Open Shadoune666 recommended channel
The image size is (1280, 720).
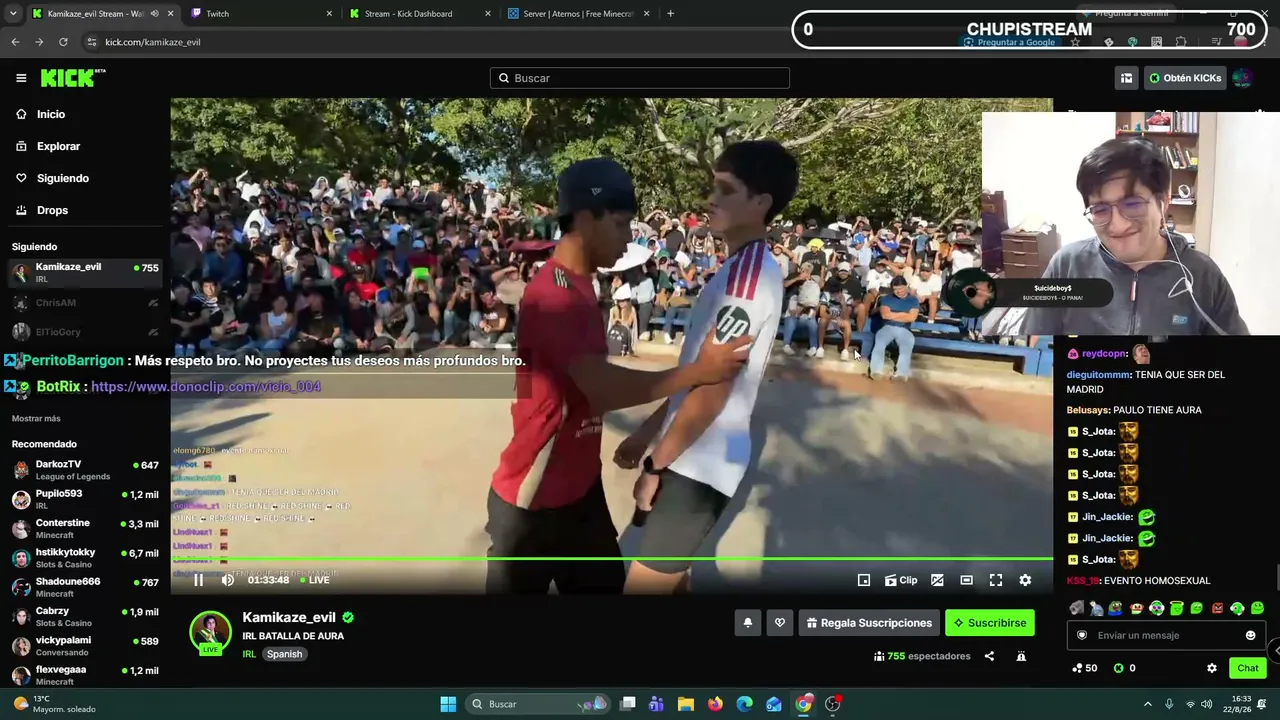[x=85, y=587]
